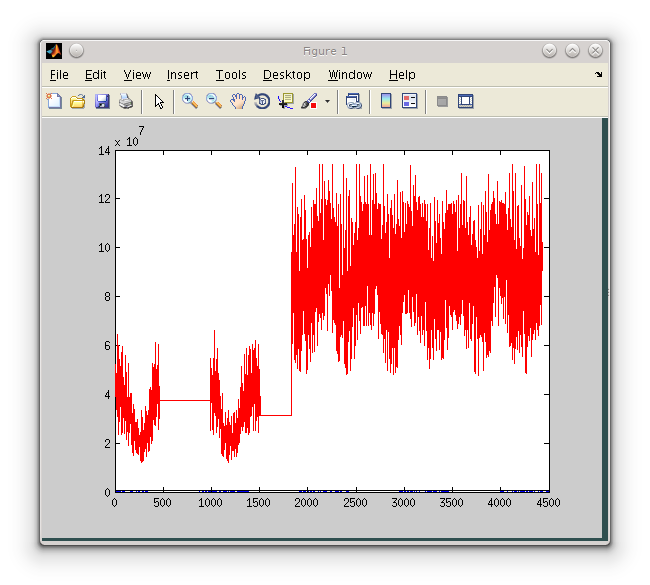Image resolution: width=650 pixels, height=585 pixels.
Task: Open a file using folder icon
Action: (78, 101)
